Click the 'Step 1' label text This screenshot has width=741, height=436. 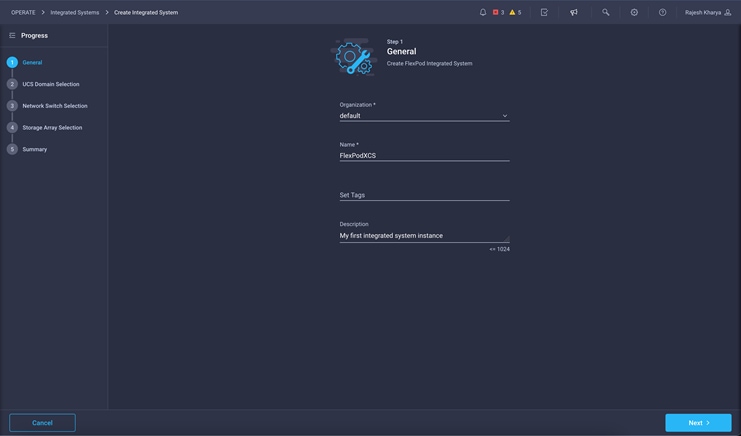click(395, 42)
